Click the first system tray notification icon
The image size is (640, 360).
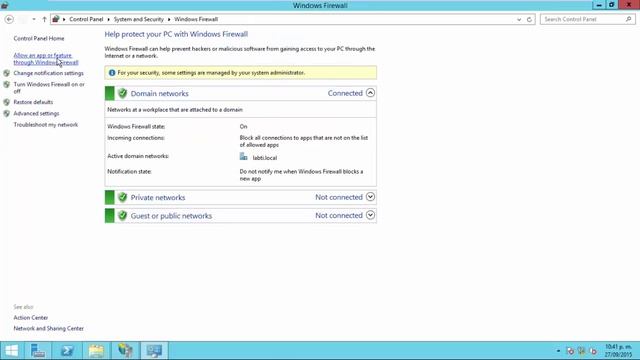click(570, 351)
